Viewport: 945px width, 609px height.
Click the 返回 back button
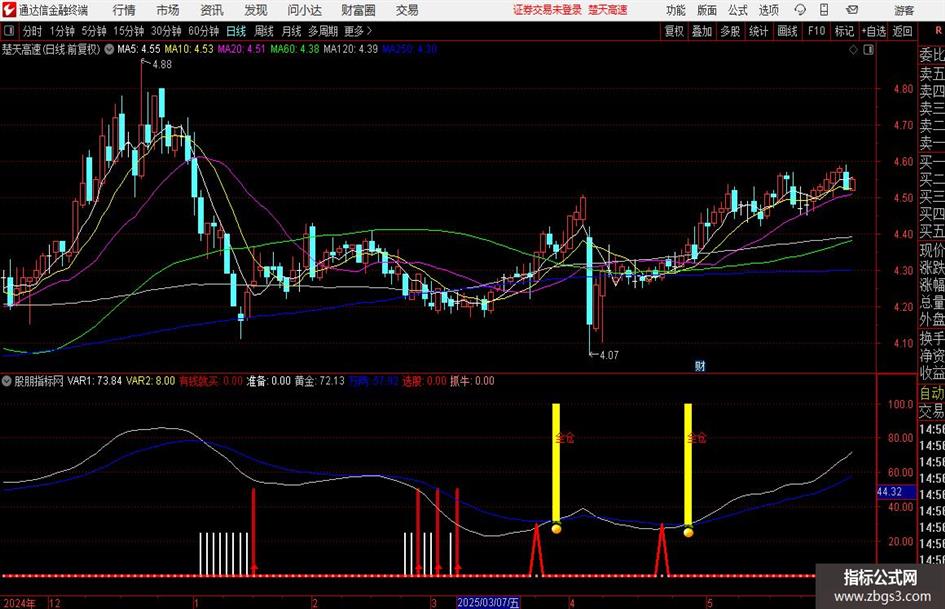[x=902, y=31]
